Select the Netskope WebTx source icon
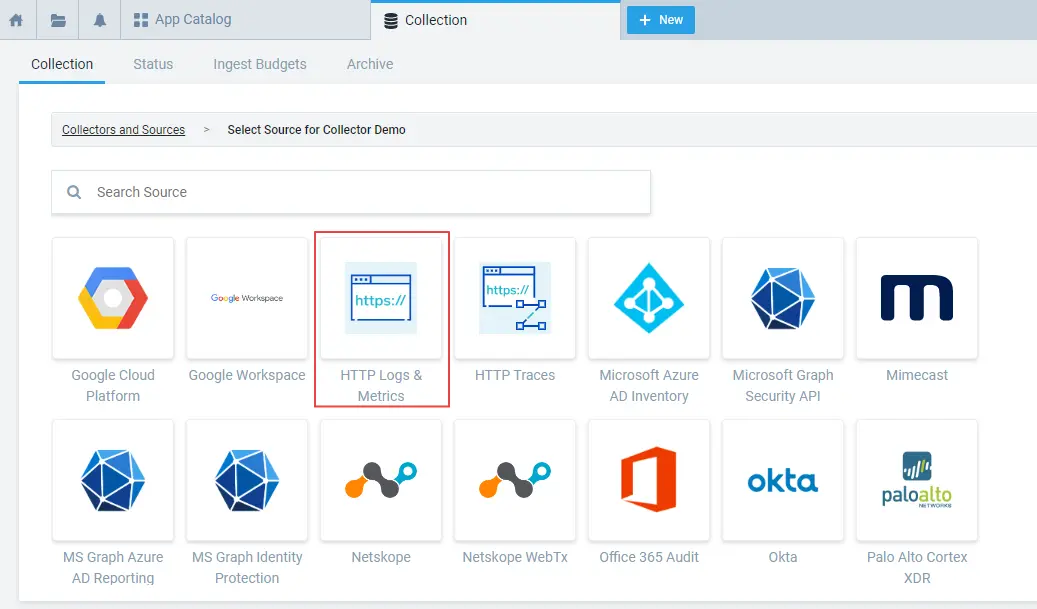Screen dimensions: 1037x609 [x=515, y=480]
